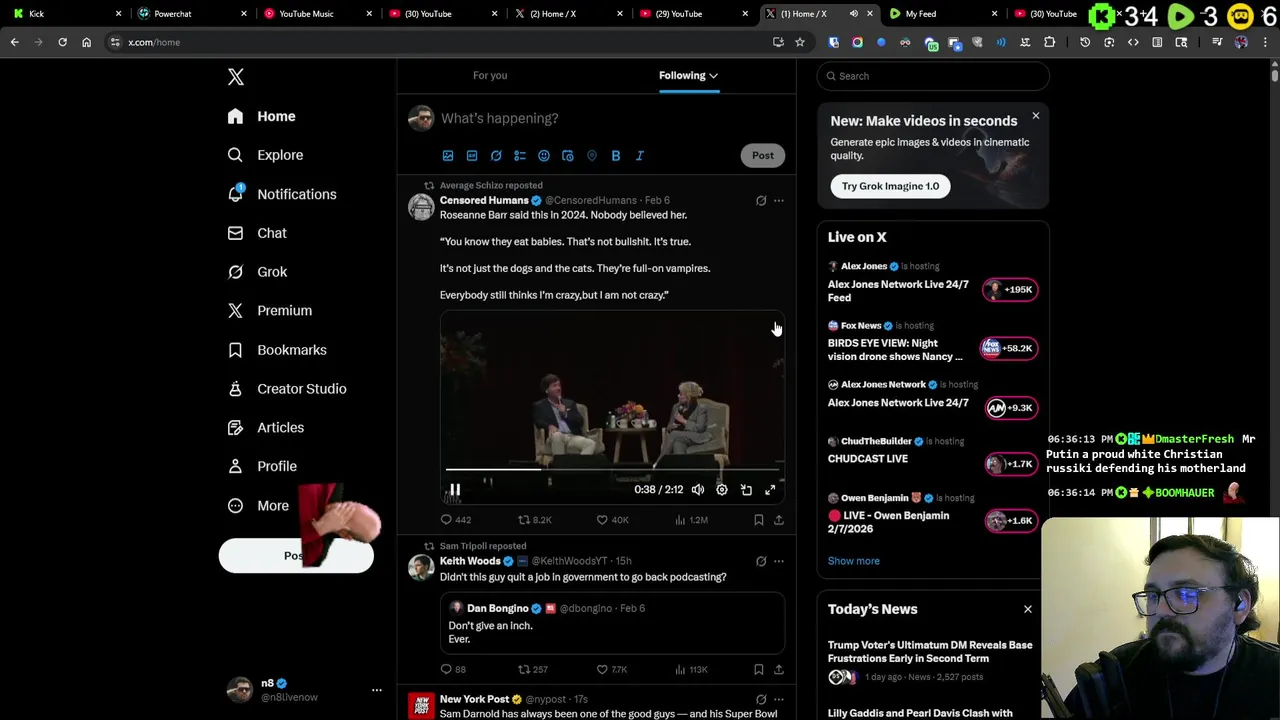Screen dimensions: 1280x720
Task: Repost the Keith Woods post
Action: click(532, 669)
